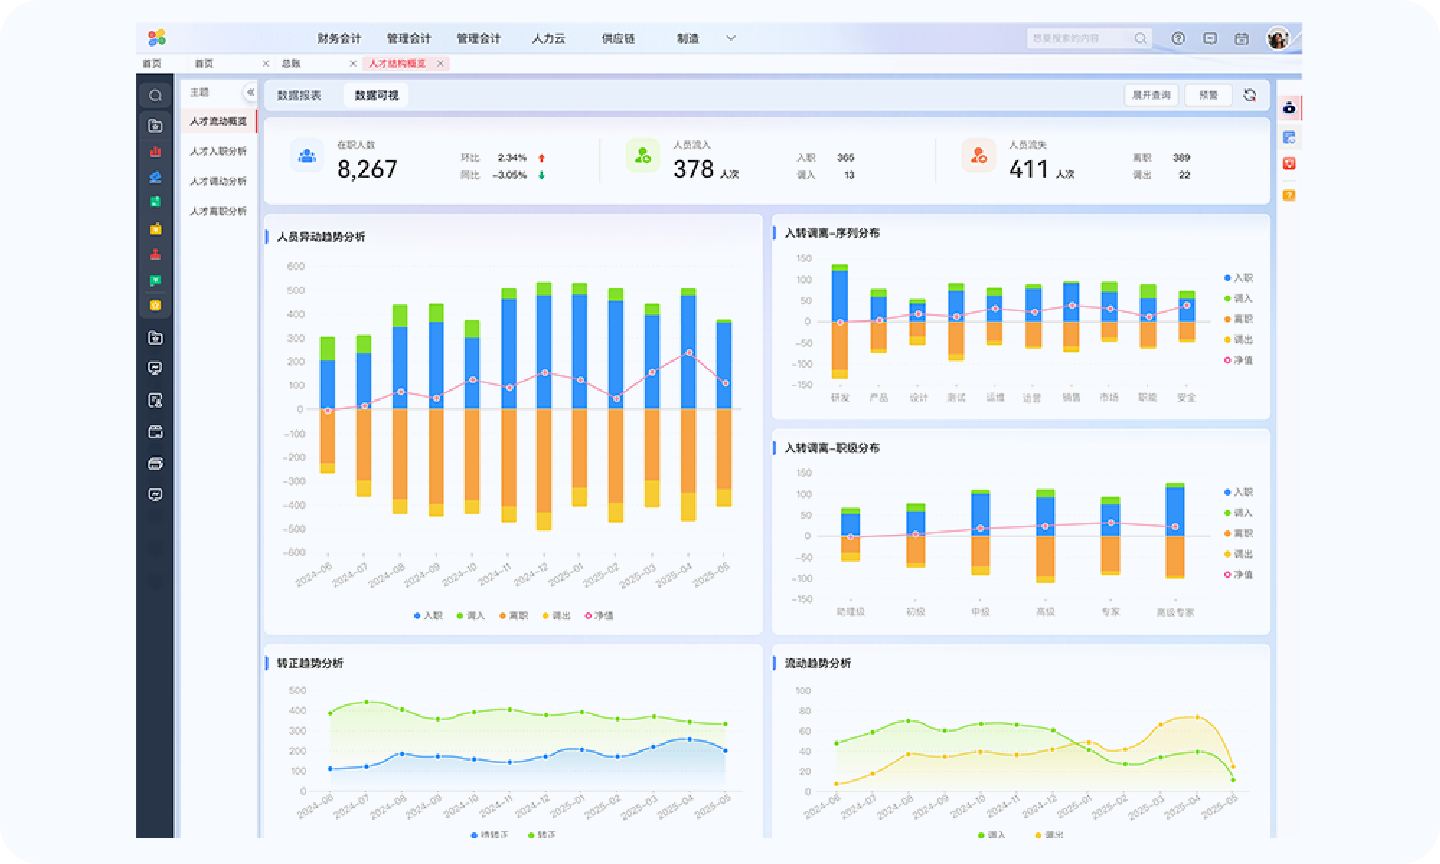Click the refresh icon beside 预警 button
The image size is (1440, 864).
click(1250, 95)
